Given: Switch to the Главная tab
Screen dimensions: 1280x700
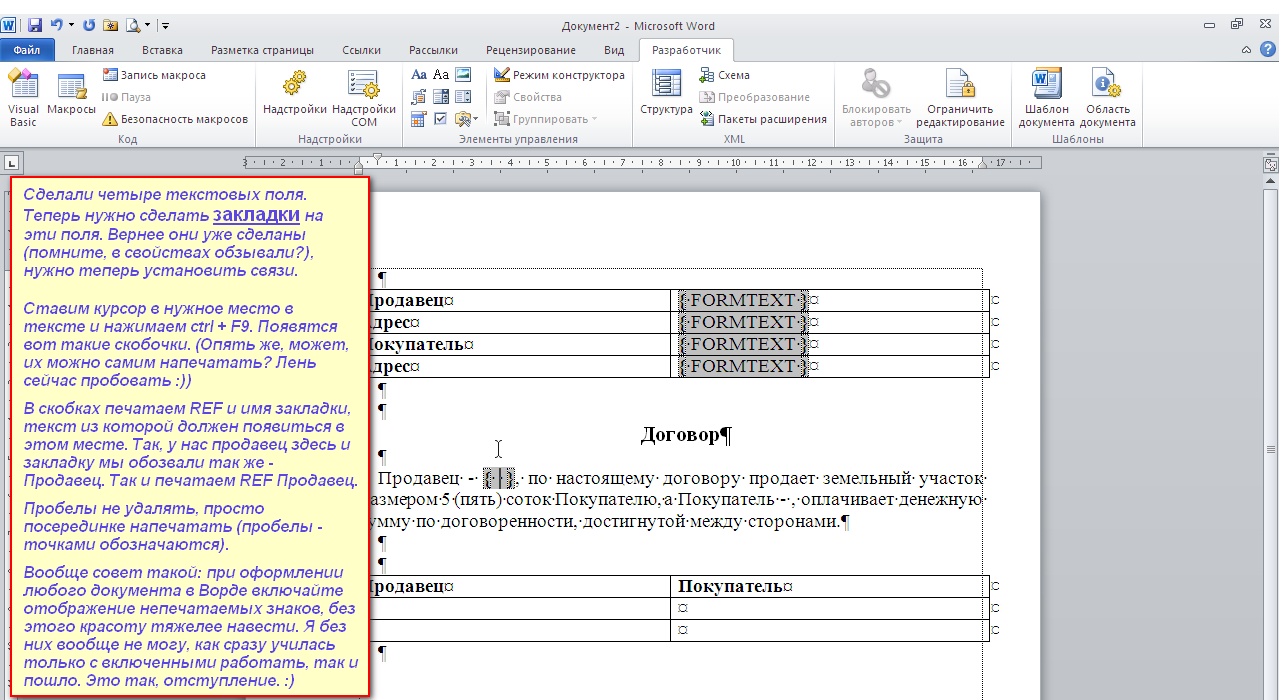Looking at the screenshot, I should click(93, 50).
